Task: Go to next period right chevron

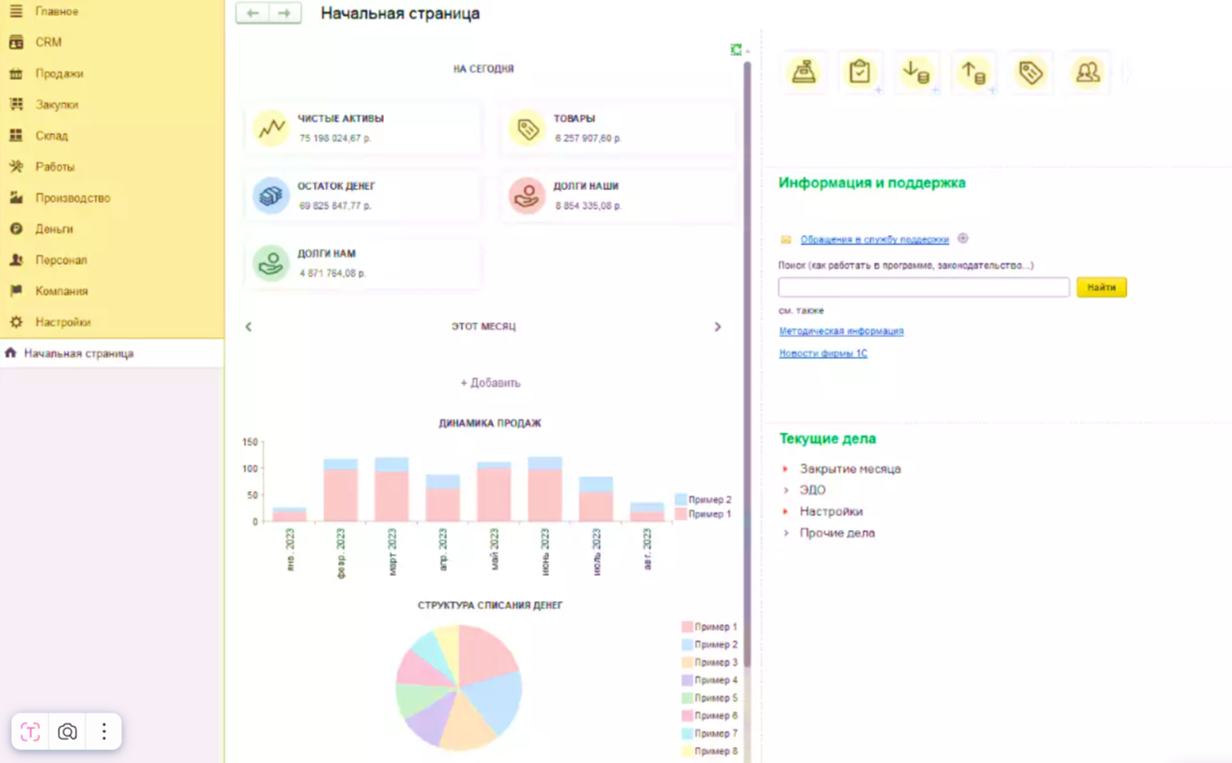Action: 717,327
